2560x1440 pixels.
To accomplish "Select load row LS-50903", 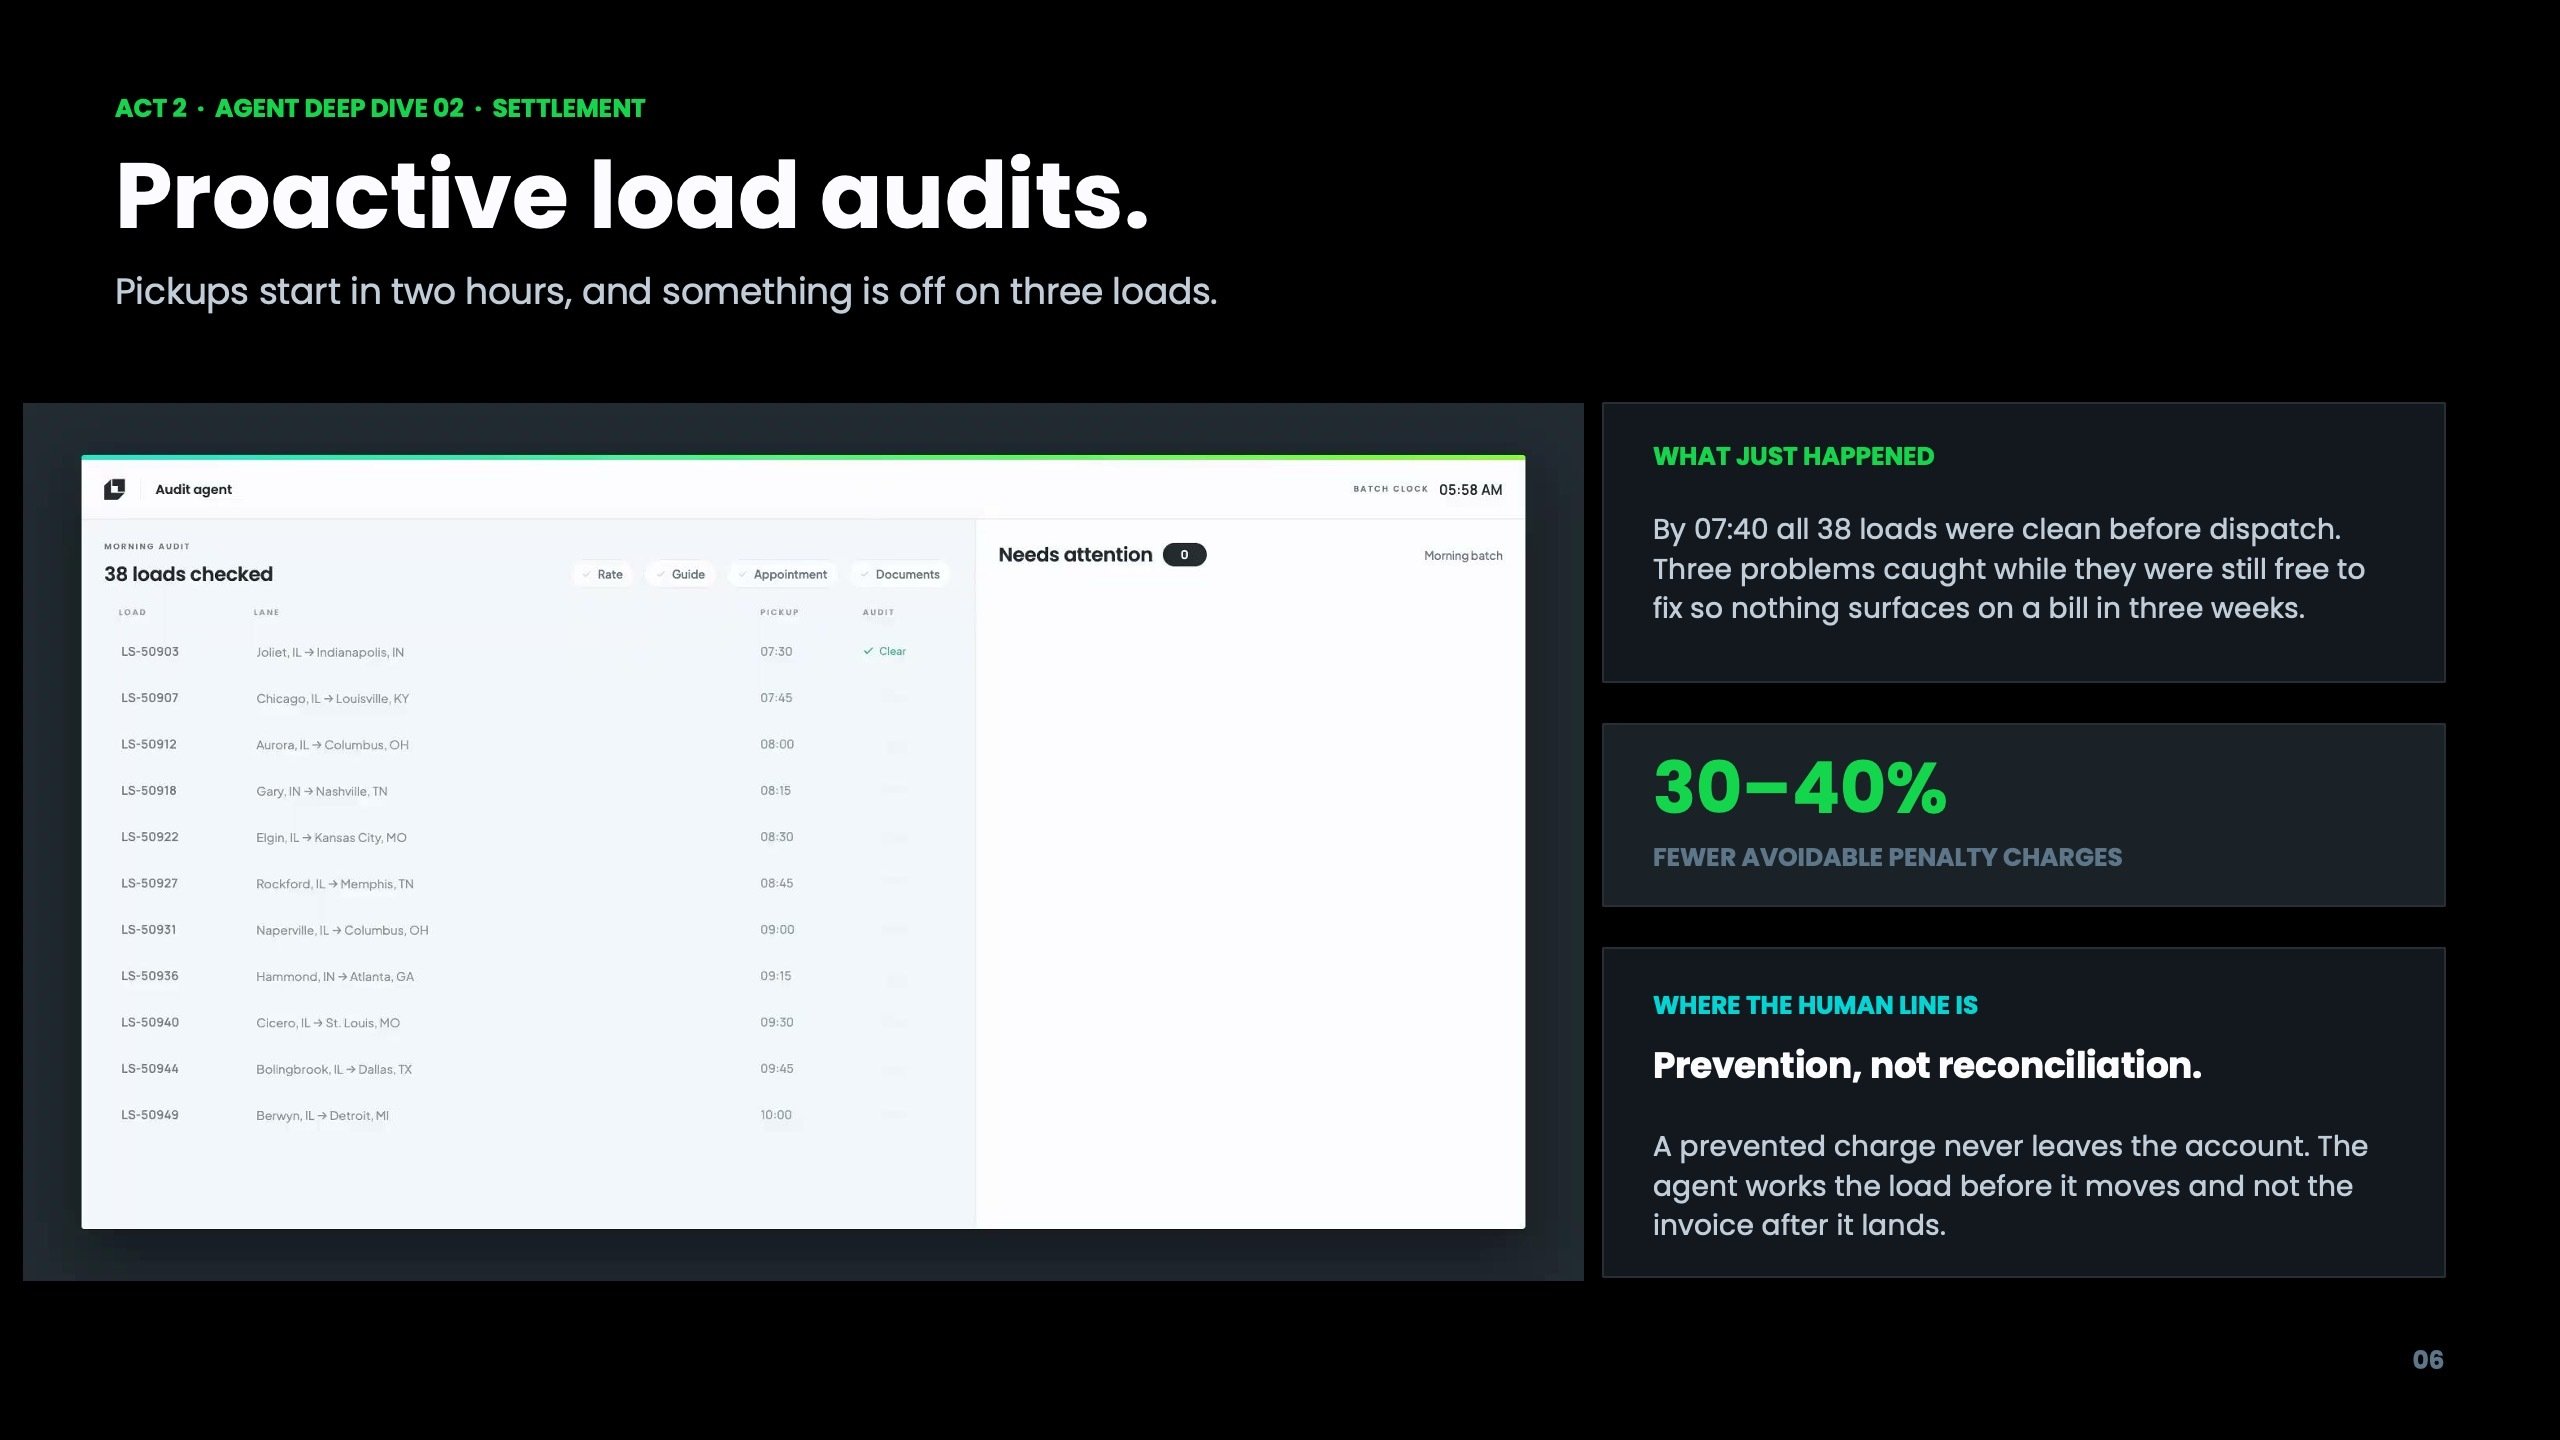I will (528, 652).
